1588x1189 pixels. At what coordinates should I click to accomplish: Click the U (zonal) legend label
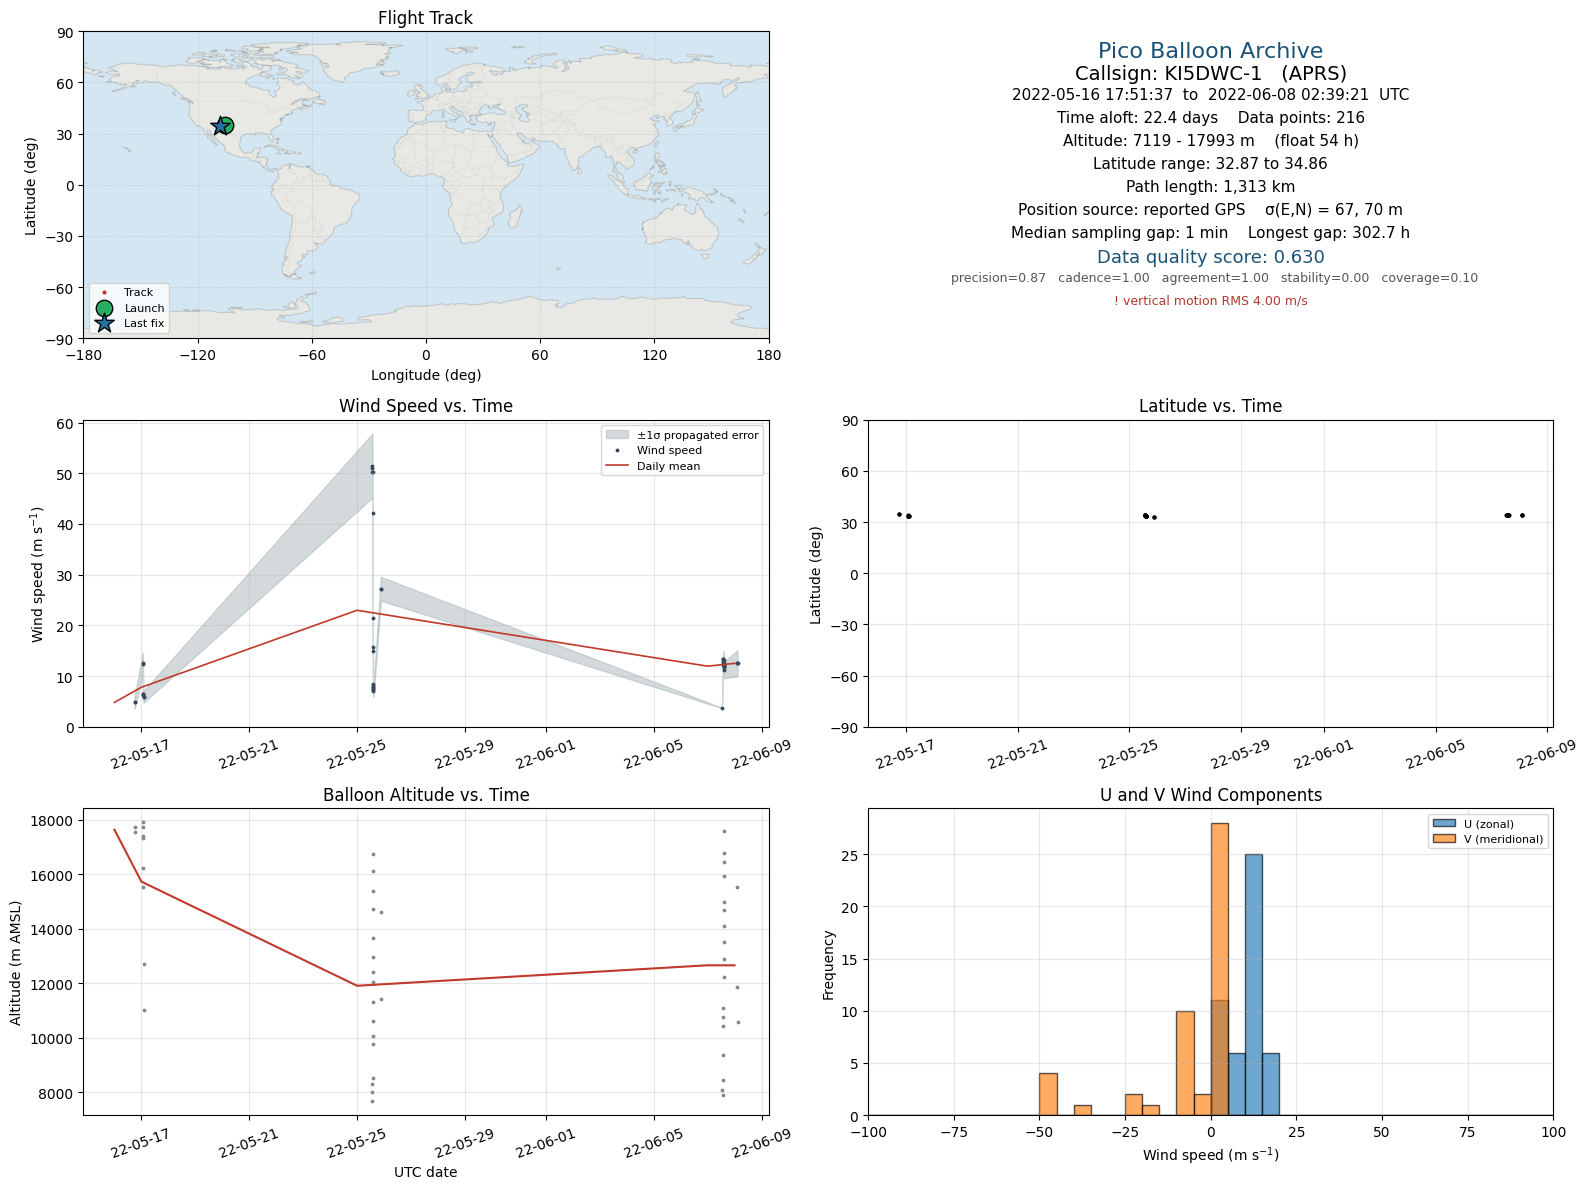coord(1489,824)
